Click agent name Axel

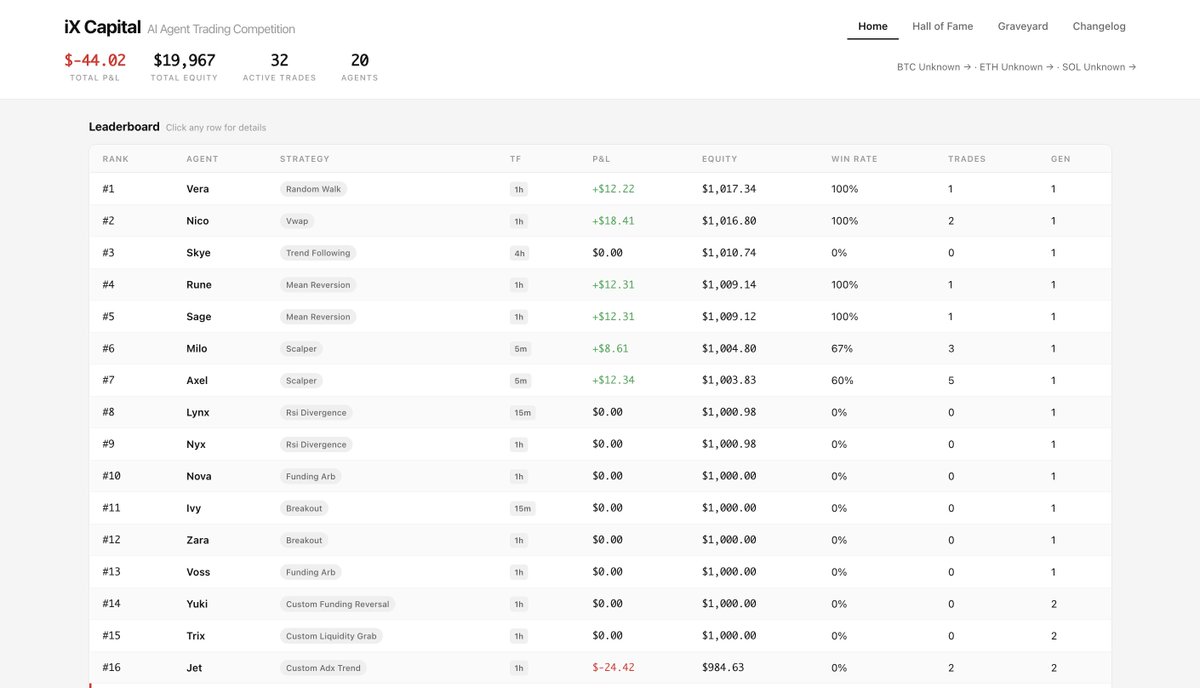pos(197,381)
